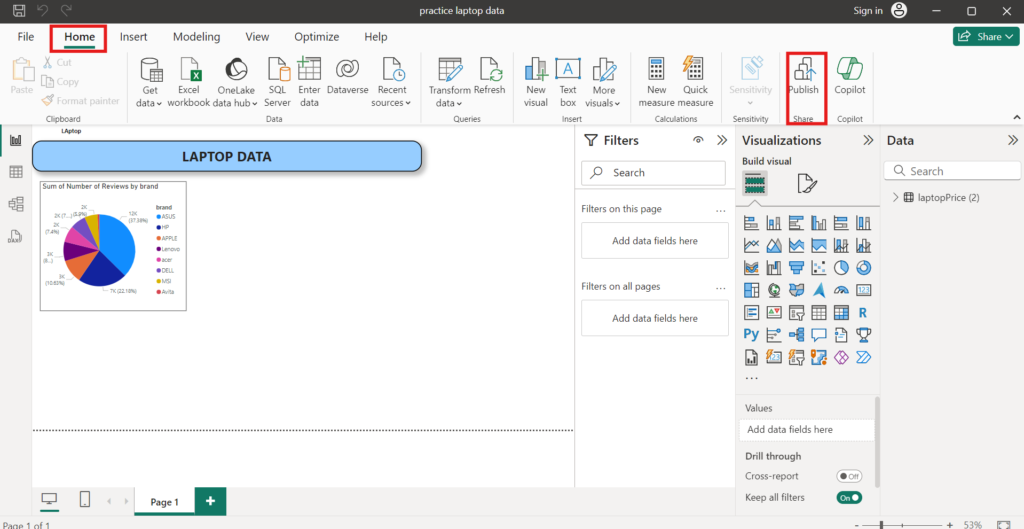The image size is (1024, 529).
Task: Click the Data pane Search field
Action: coord(952,171)
